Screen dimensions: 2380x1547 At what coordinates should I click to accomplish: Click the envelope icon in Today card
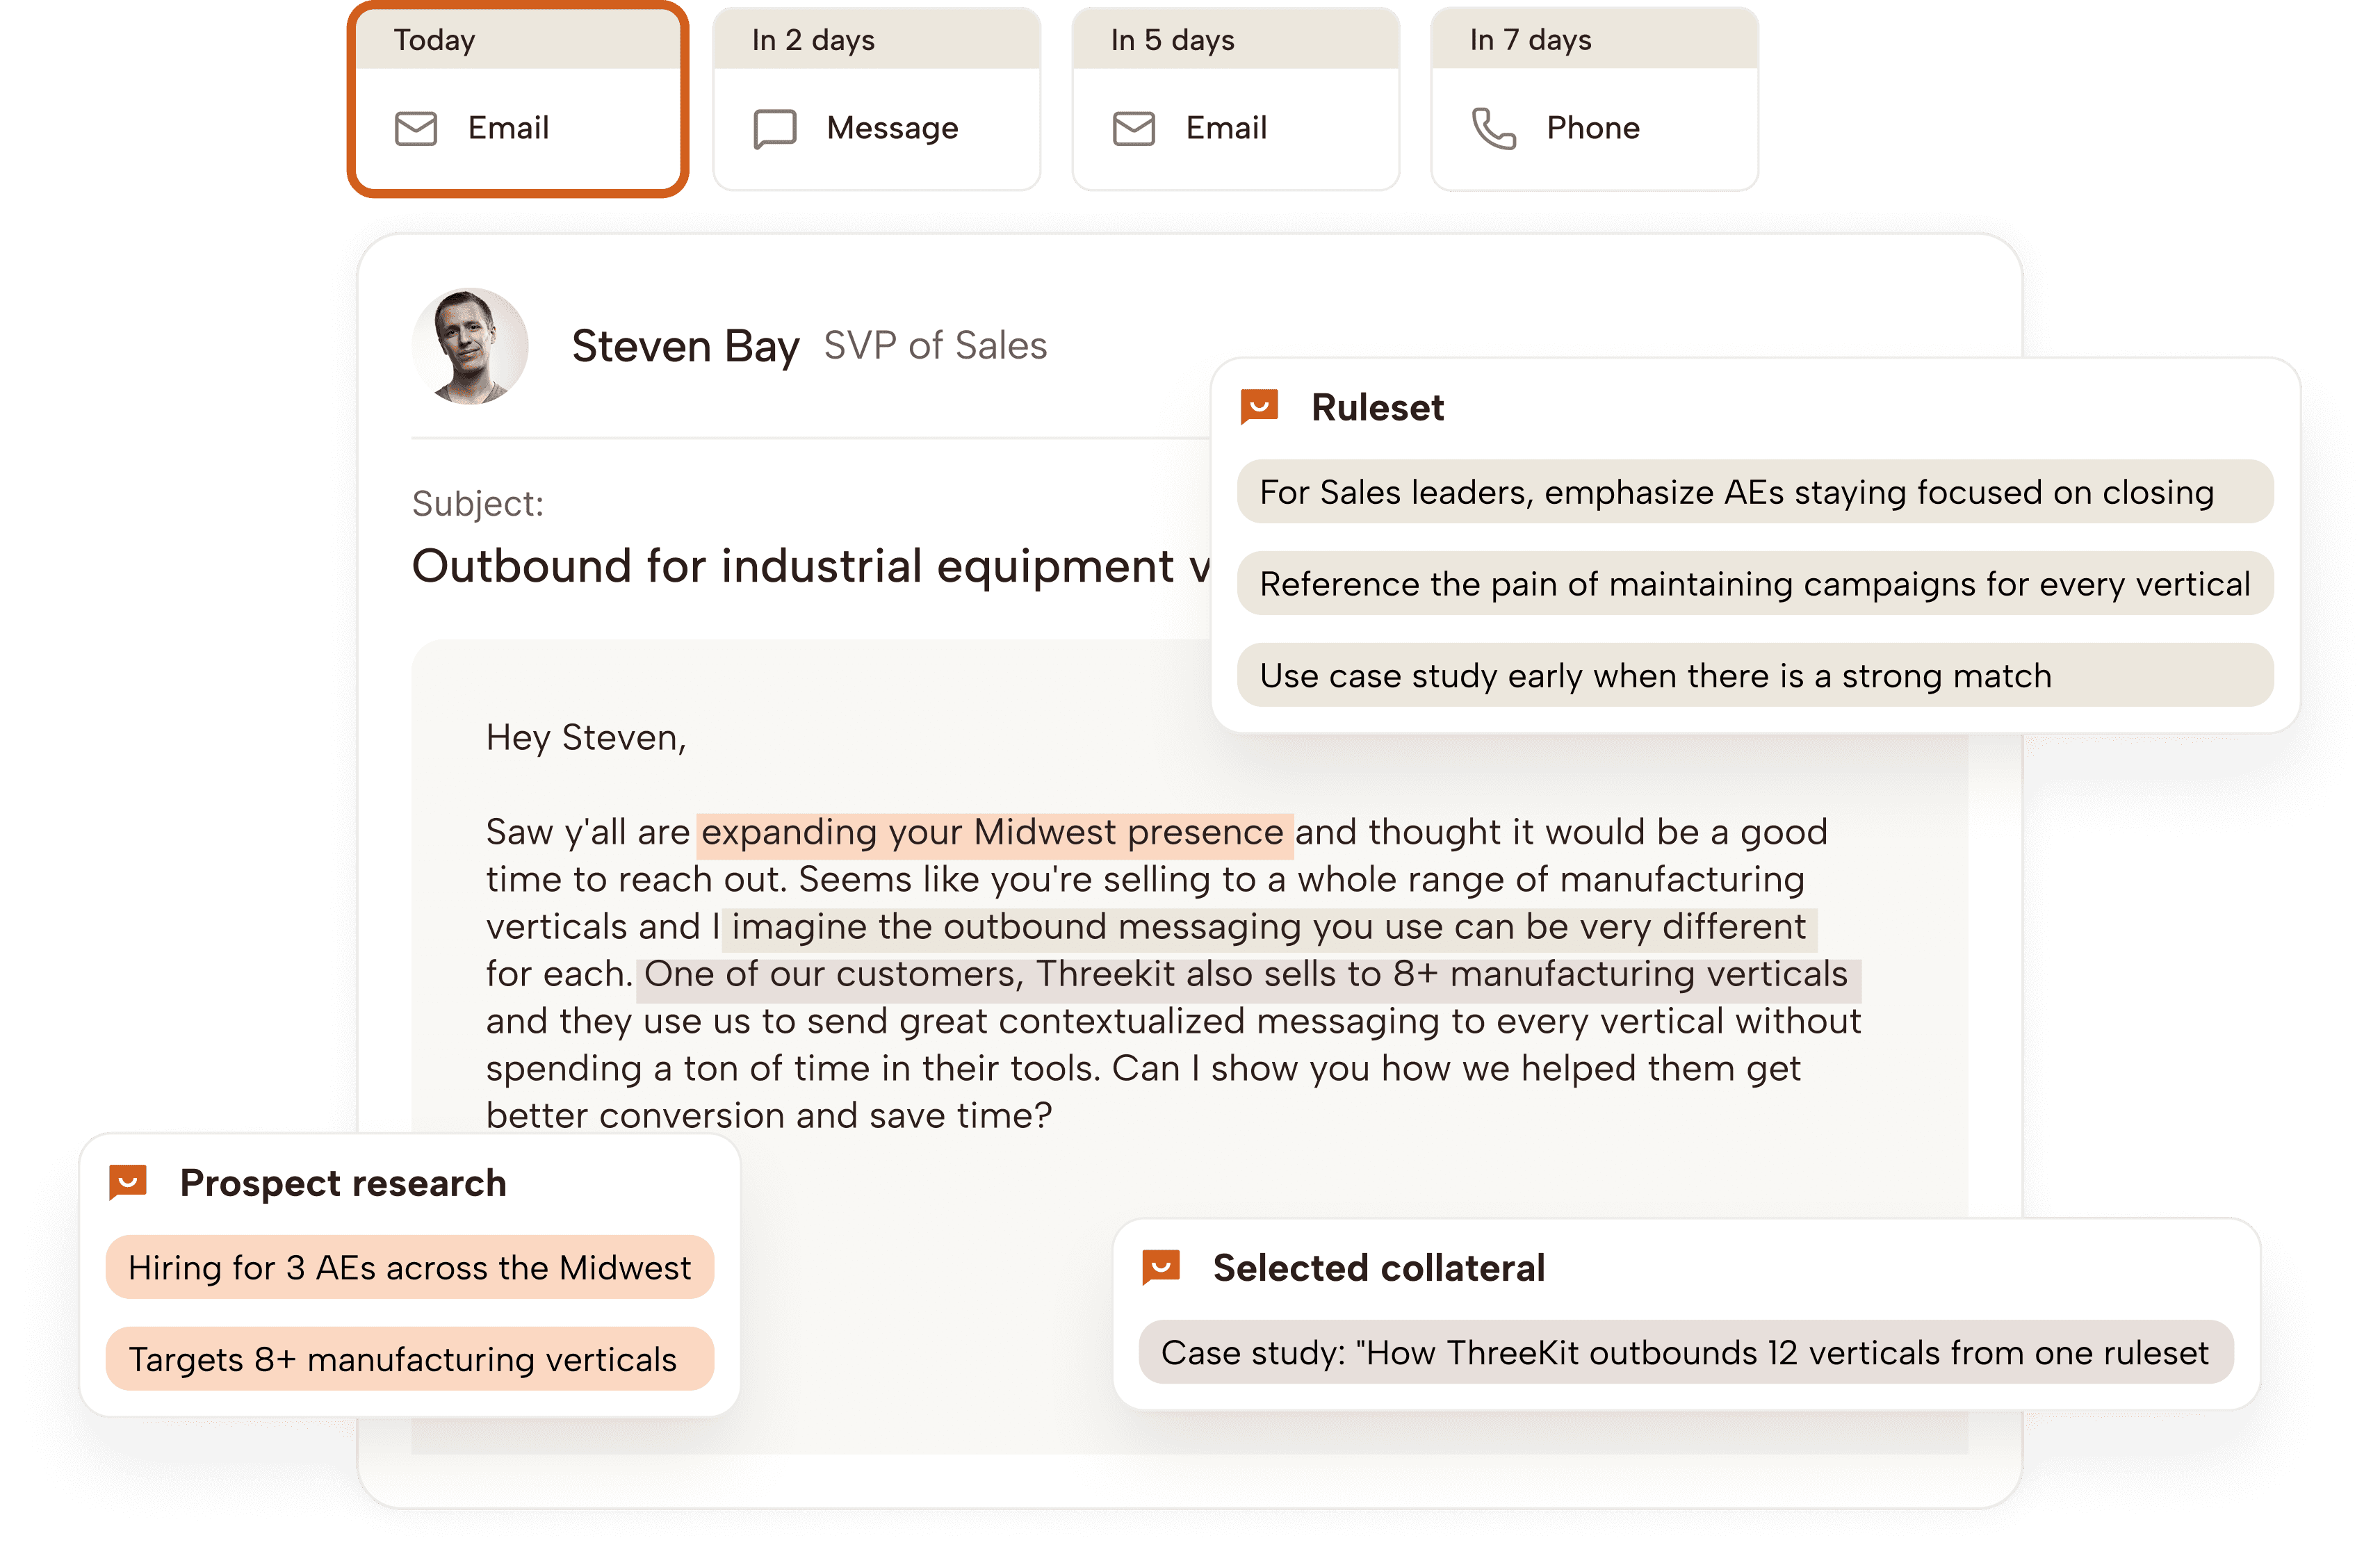click(416, 128)
